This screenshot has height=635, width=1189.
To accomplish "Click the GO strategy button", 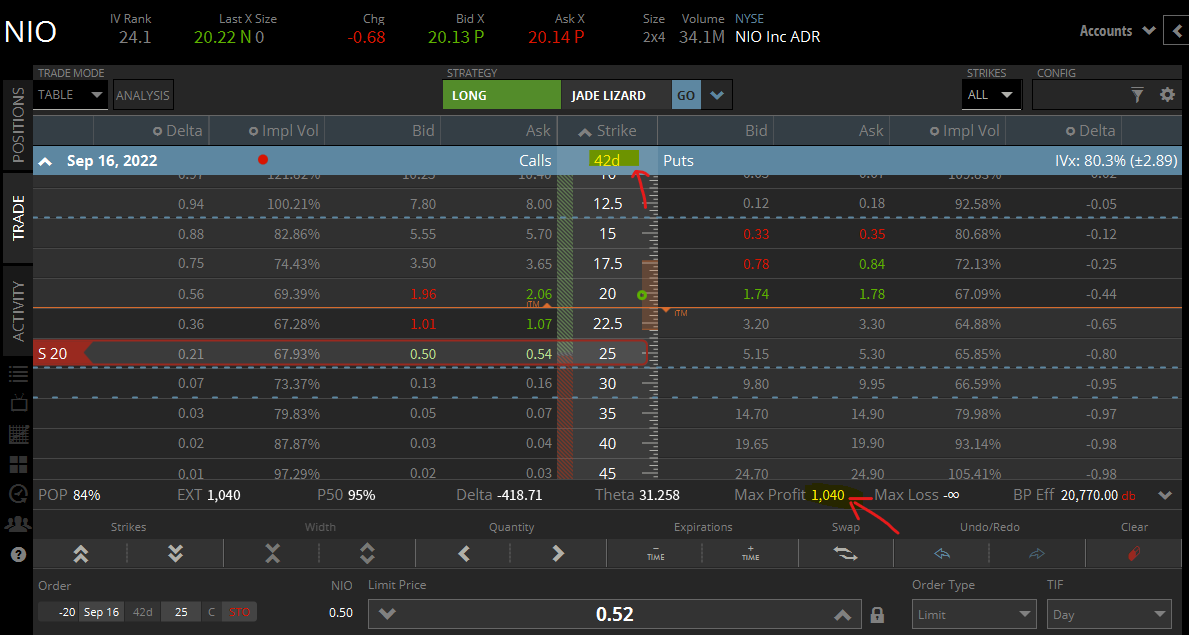I will 686,96.
